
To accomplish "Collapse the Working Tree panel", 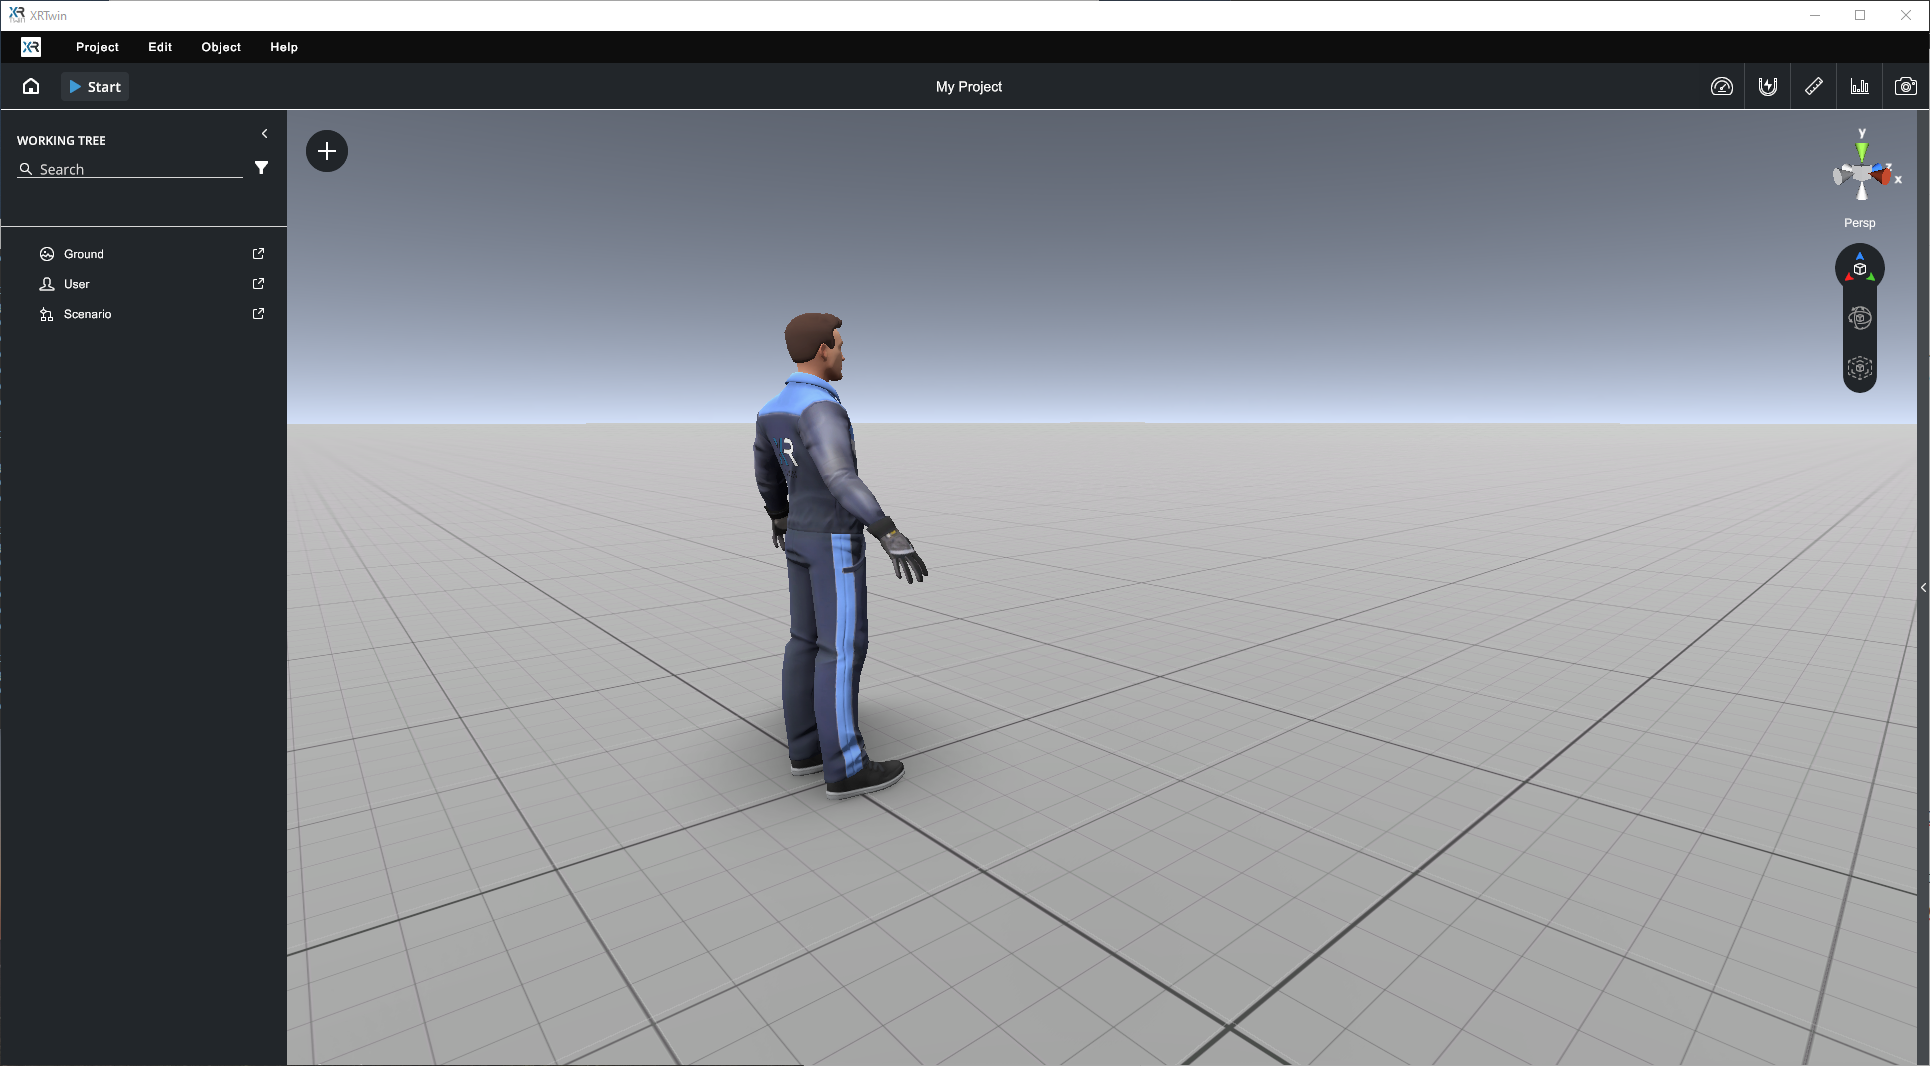I will click(x=264, y=133).
